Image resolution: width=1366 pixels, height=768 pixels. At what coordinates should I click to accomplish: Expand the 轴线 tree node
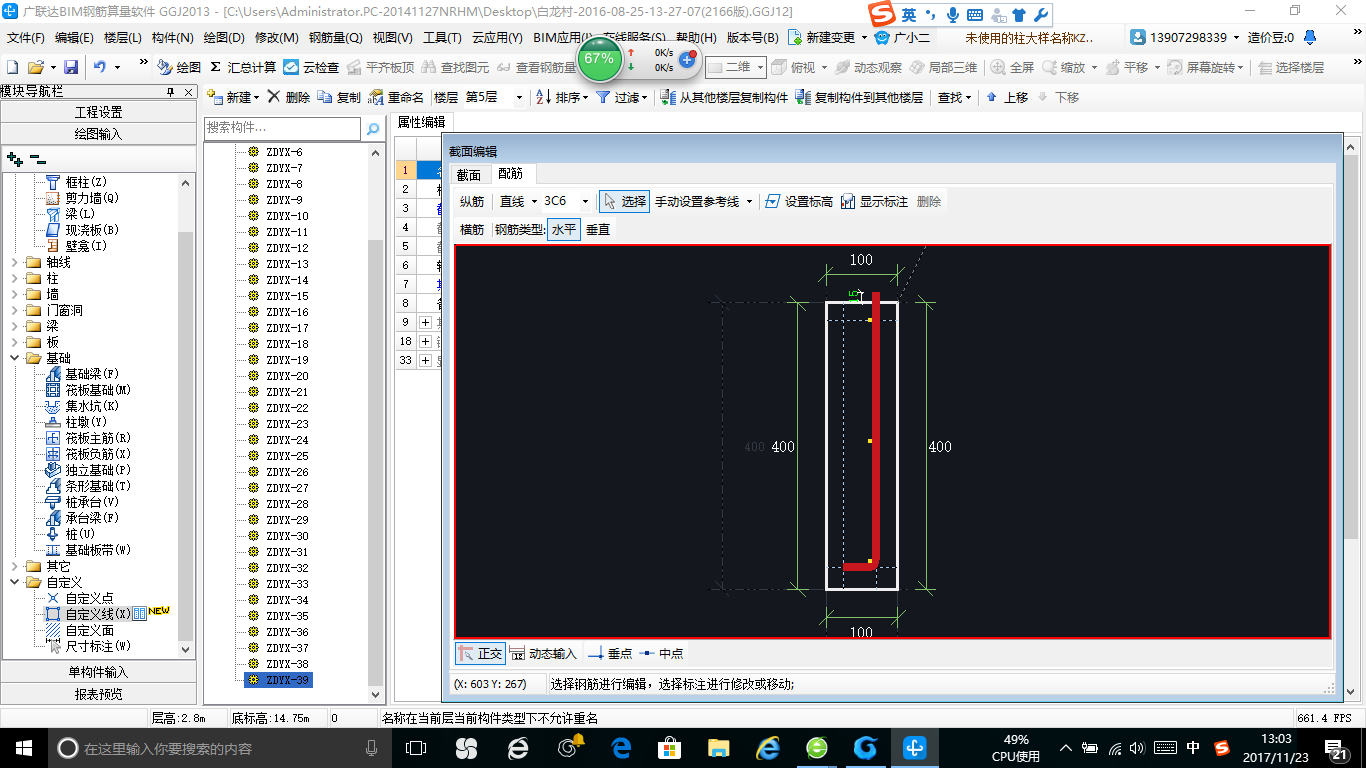(x=14, y=262)
